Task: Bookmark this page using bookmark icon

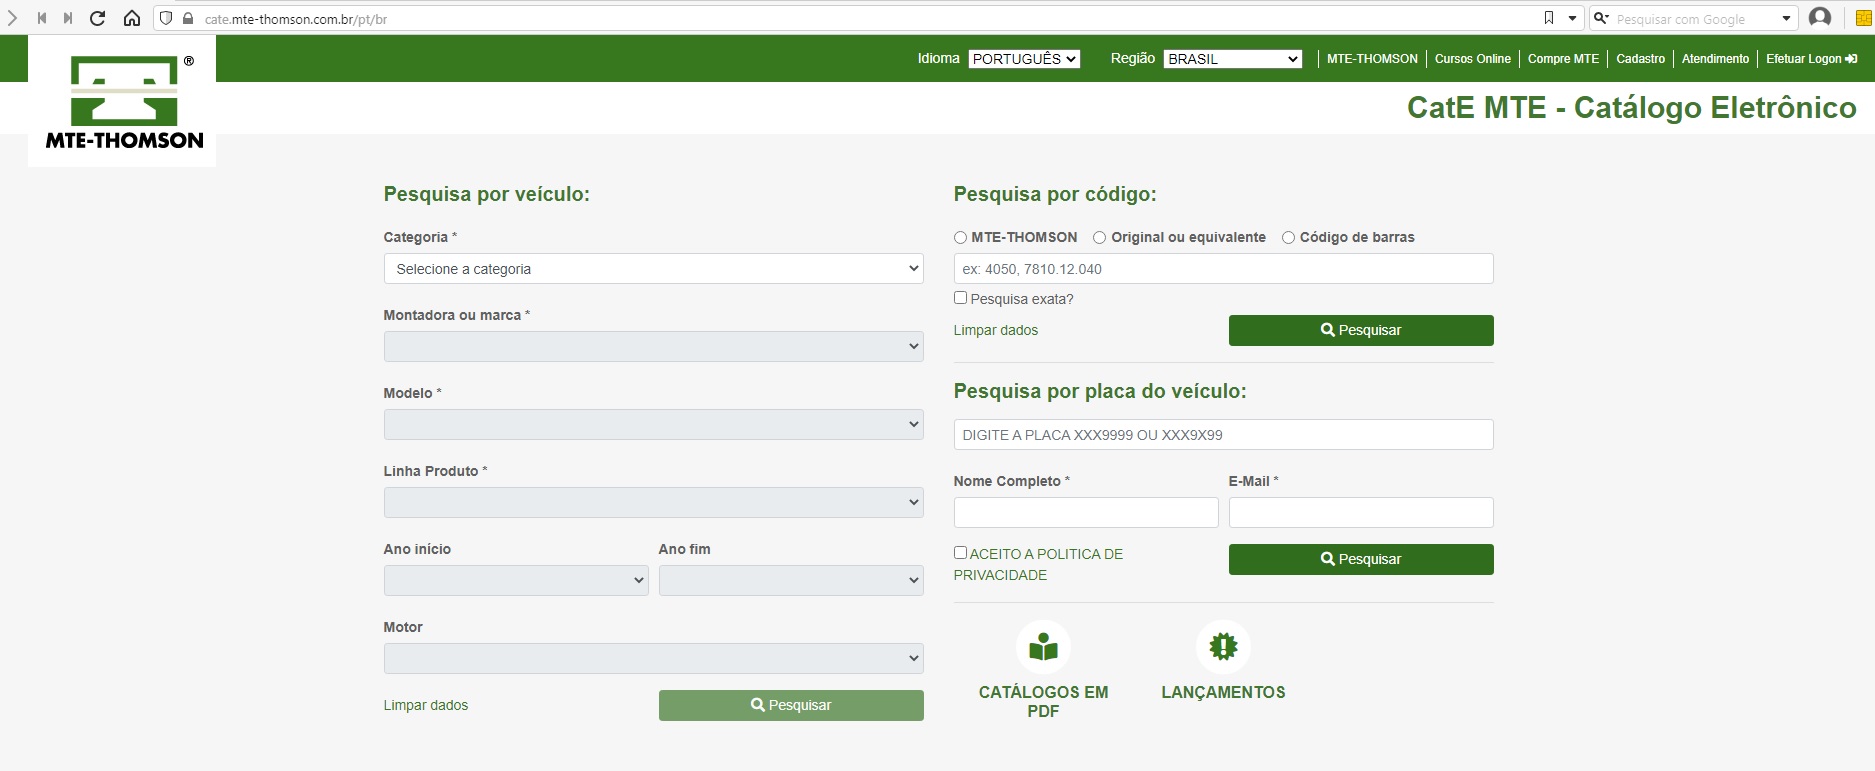Action: click(1549, 18)
